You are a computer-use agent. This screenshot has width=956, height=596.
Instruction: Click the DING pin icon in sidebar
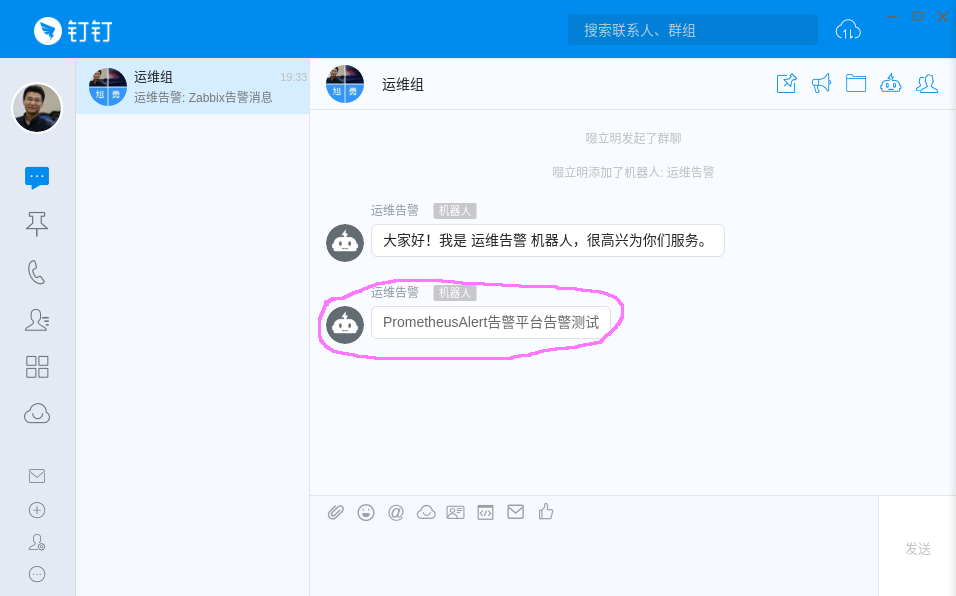coord(37,224)
